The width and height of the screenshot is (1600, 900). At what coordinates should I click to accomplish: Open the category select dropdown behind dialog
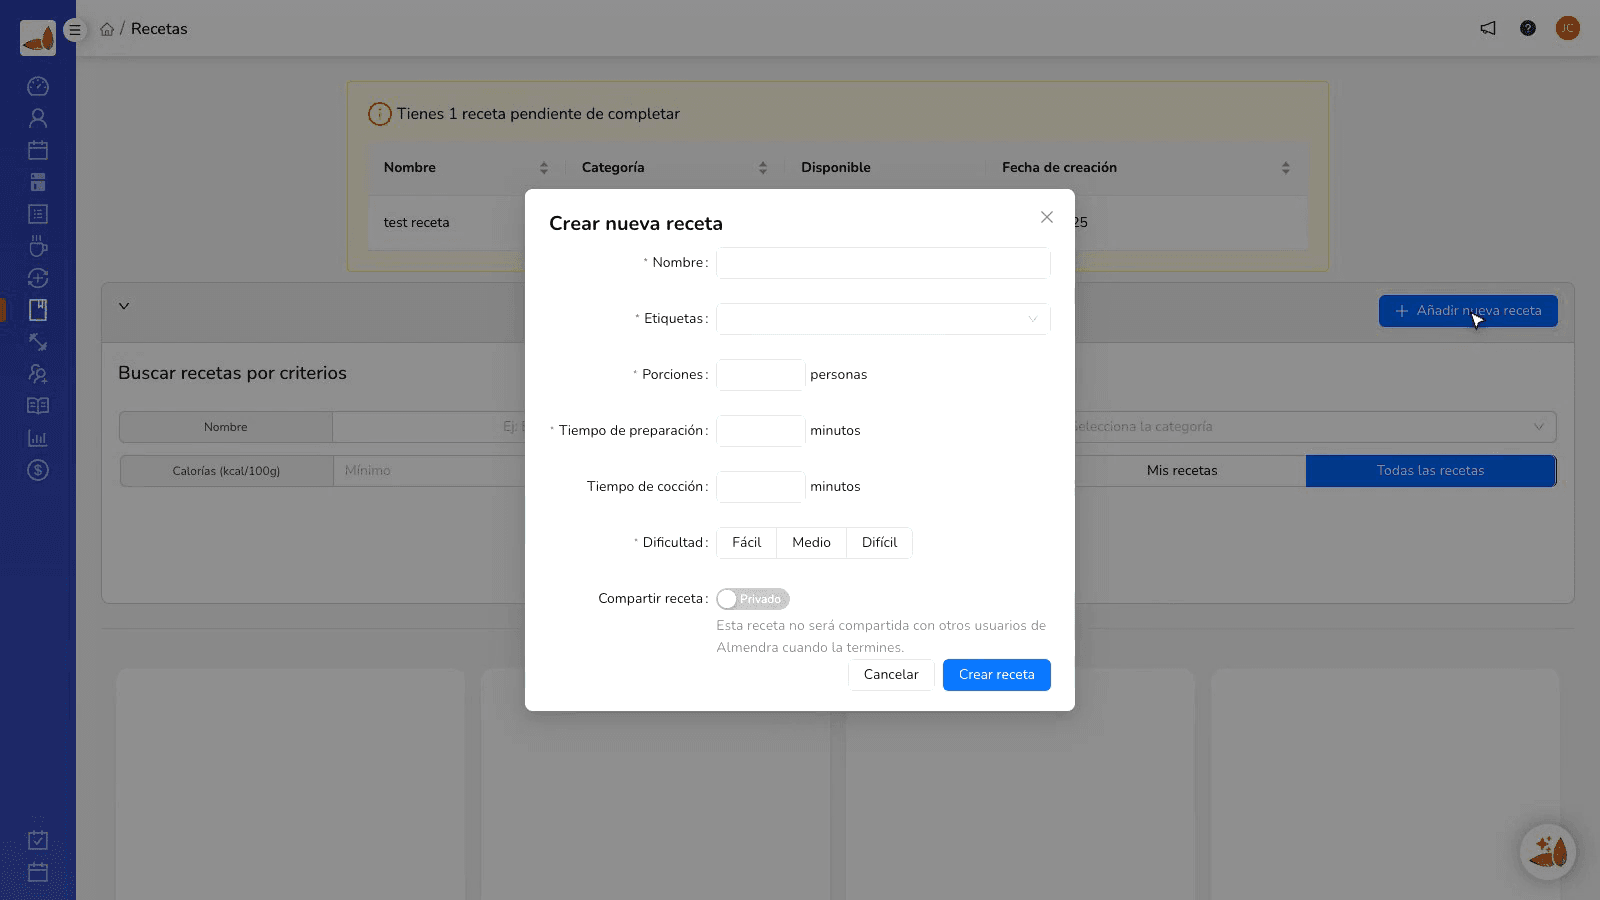click(1308, 426)
